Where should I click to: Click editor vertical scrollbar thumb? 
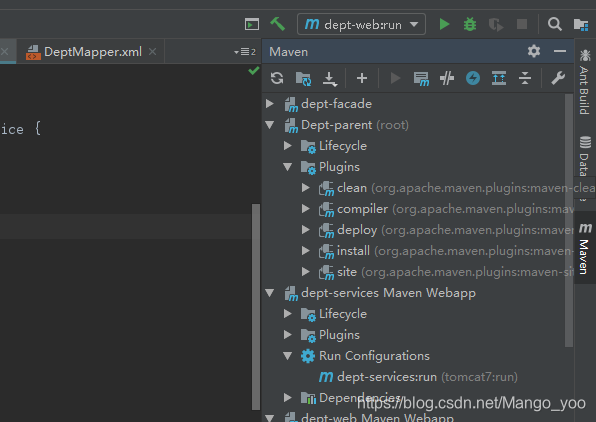point(256,306)
